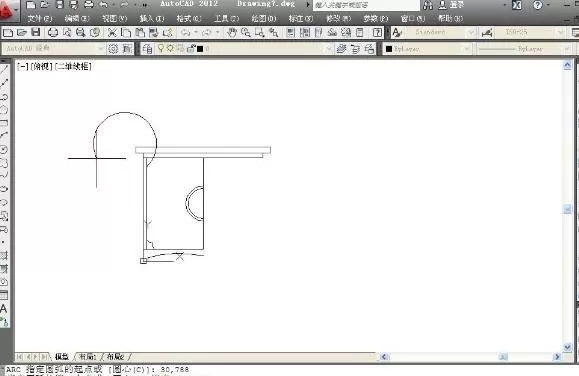Click Save diskette icon in standard toolbar
This screenshot has width=579, height=376.
coord(35,33)
